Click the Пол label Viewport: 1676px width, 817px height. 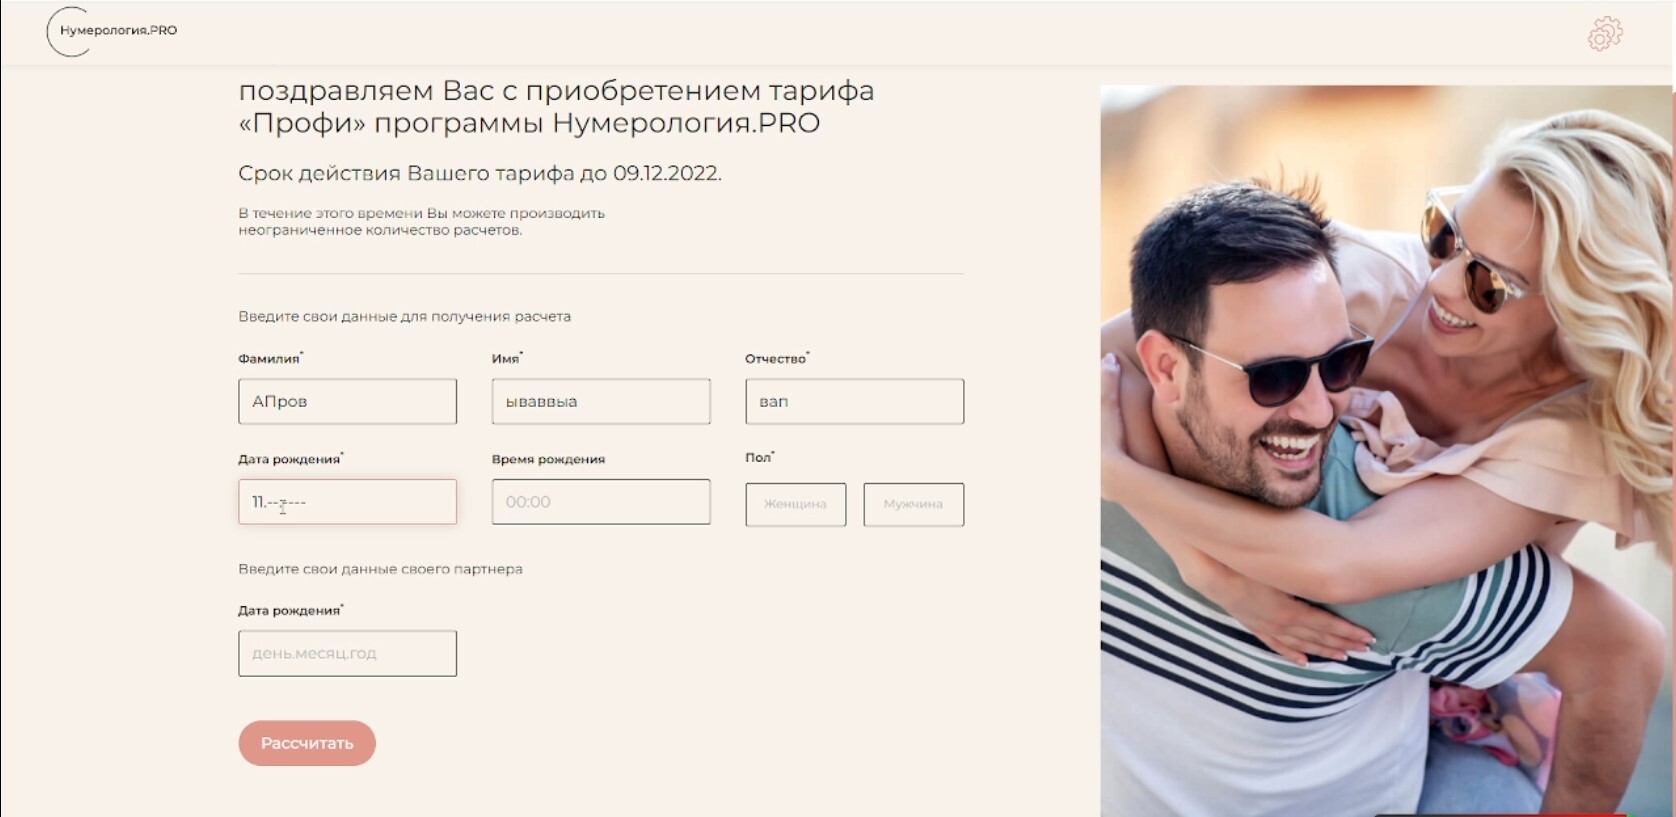(759, 457)
